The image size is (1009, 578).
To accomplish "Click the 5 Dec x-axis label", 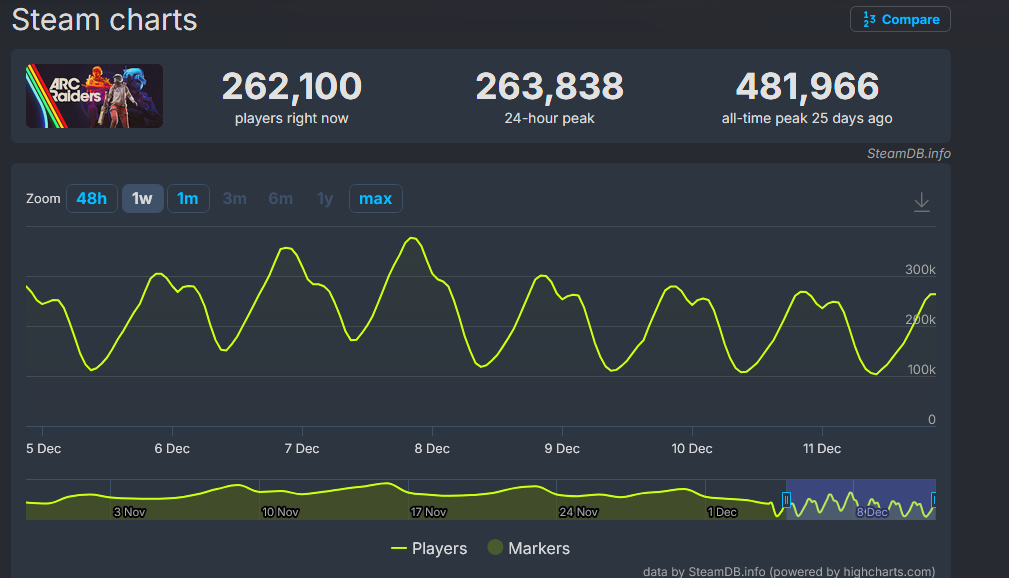I will pyautogui.click(x=43, y=449).
